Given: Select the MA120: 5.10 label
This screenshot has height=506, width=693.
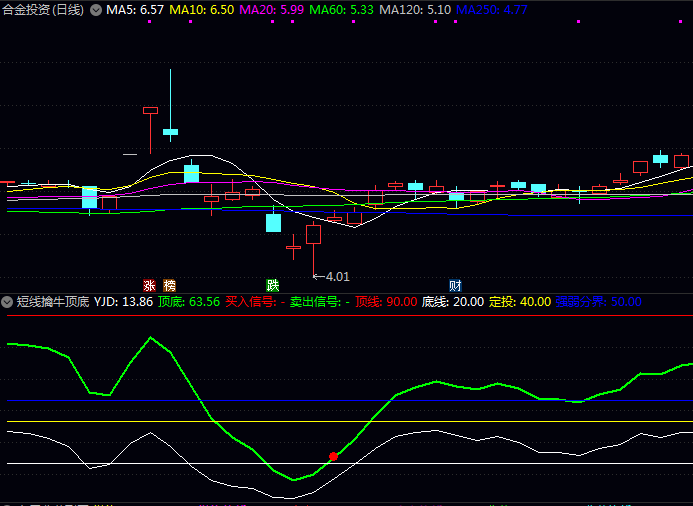Looking at the screenshot, I should click(415, 10).
